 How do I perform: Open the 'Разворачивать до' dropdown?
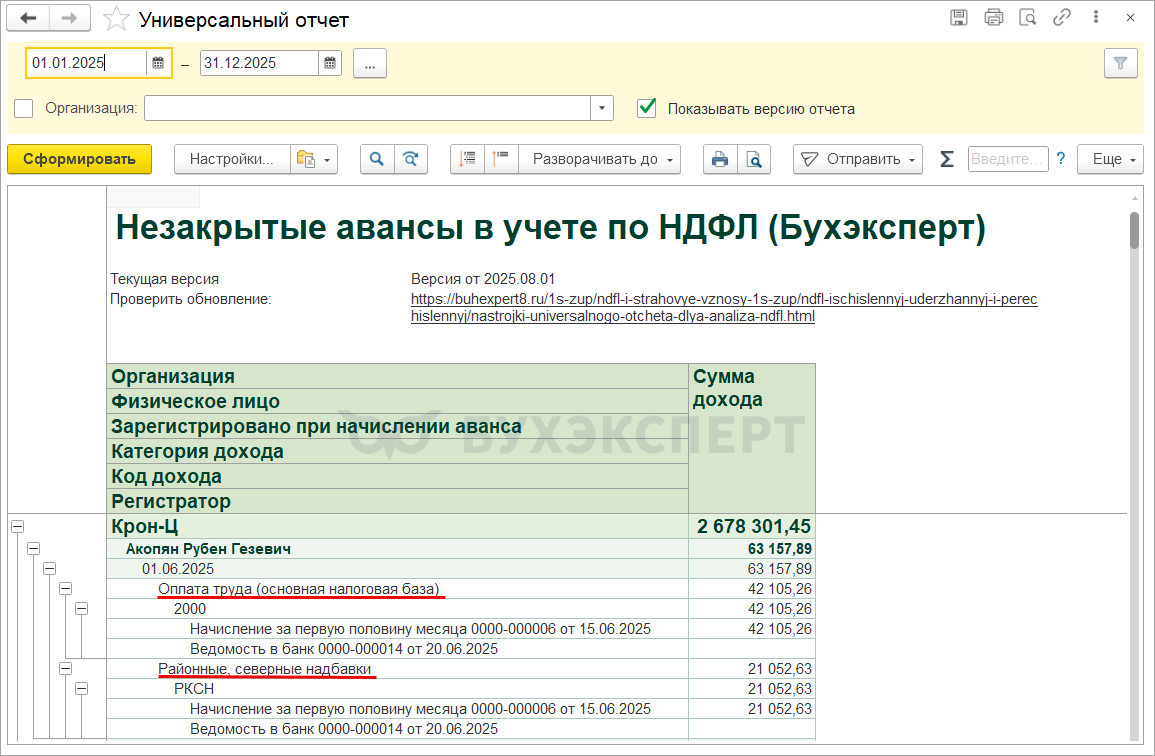click(x=600, y=159)
